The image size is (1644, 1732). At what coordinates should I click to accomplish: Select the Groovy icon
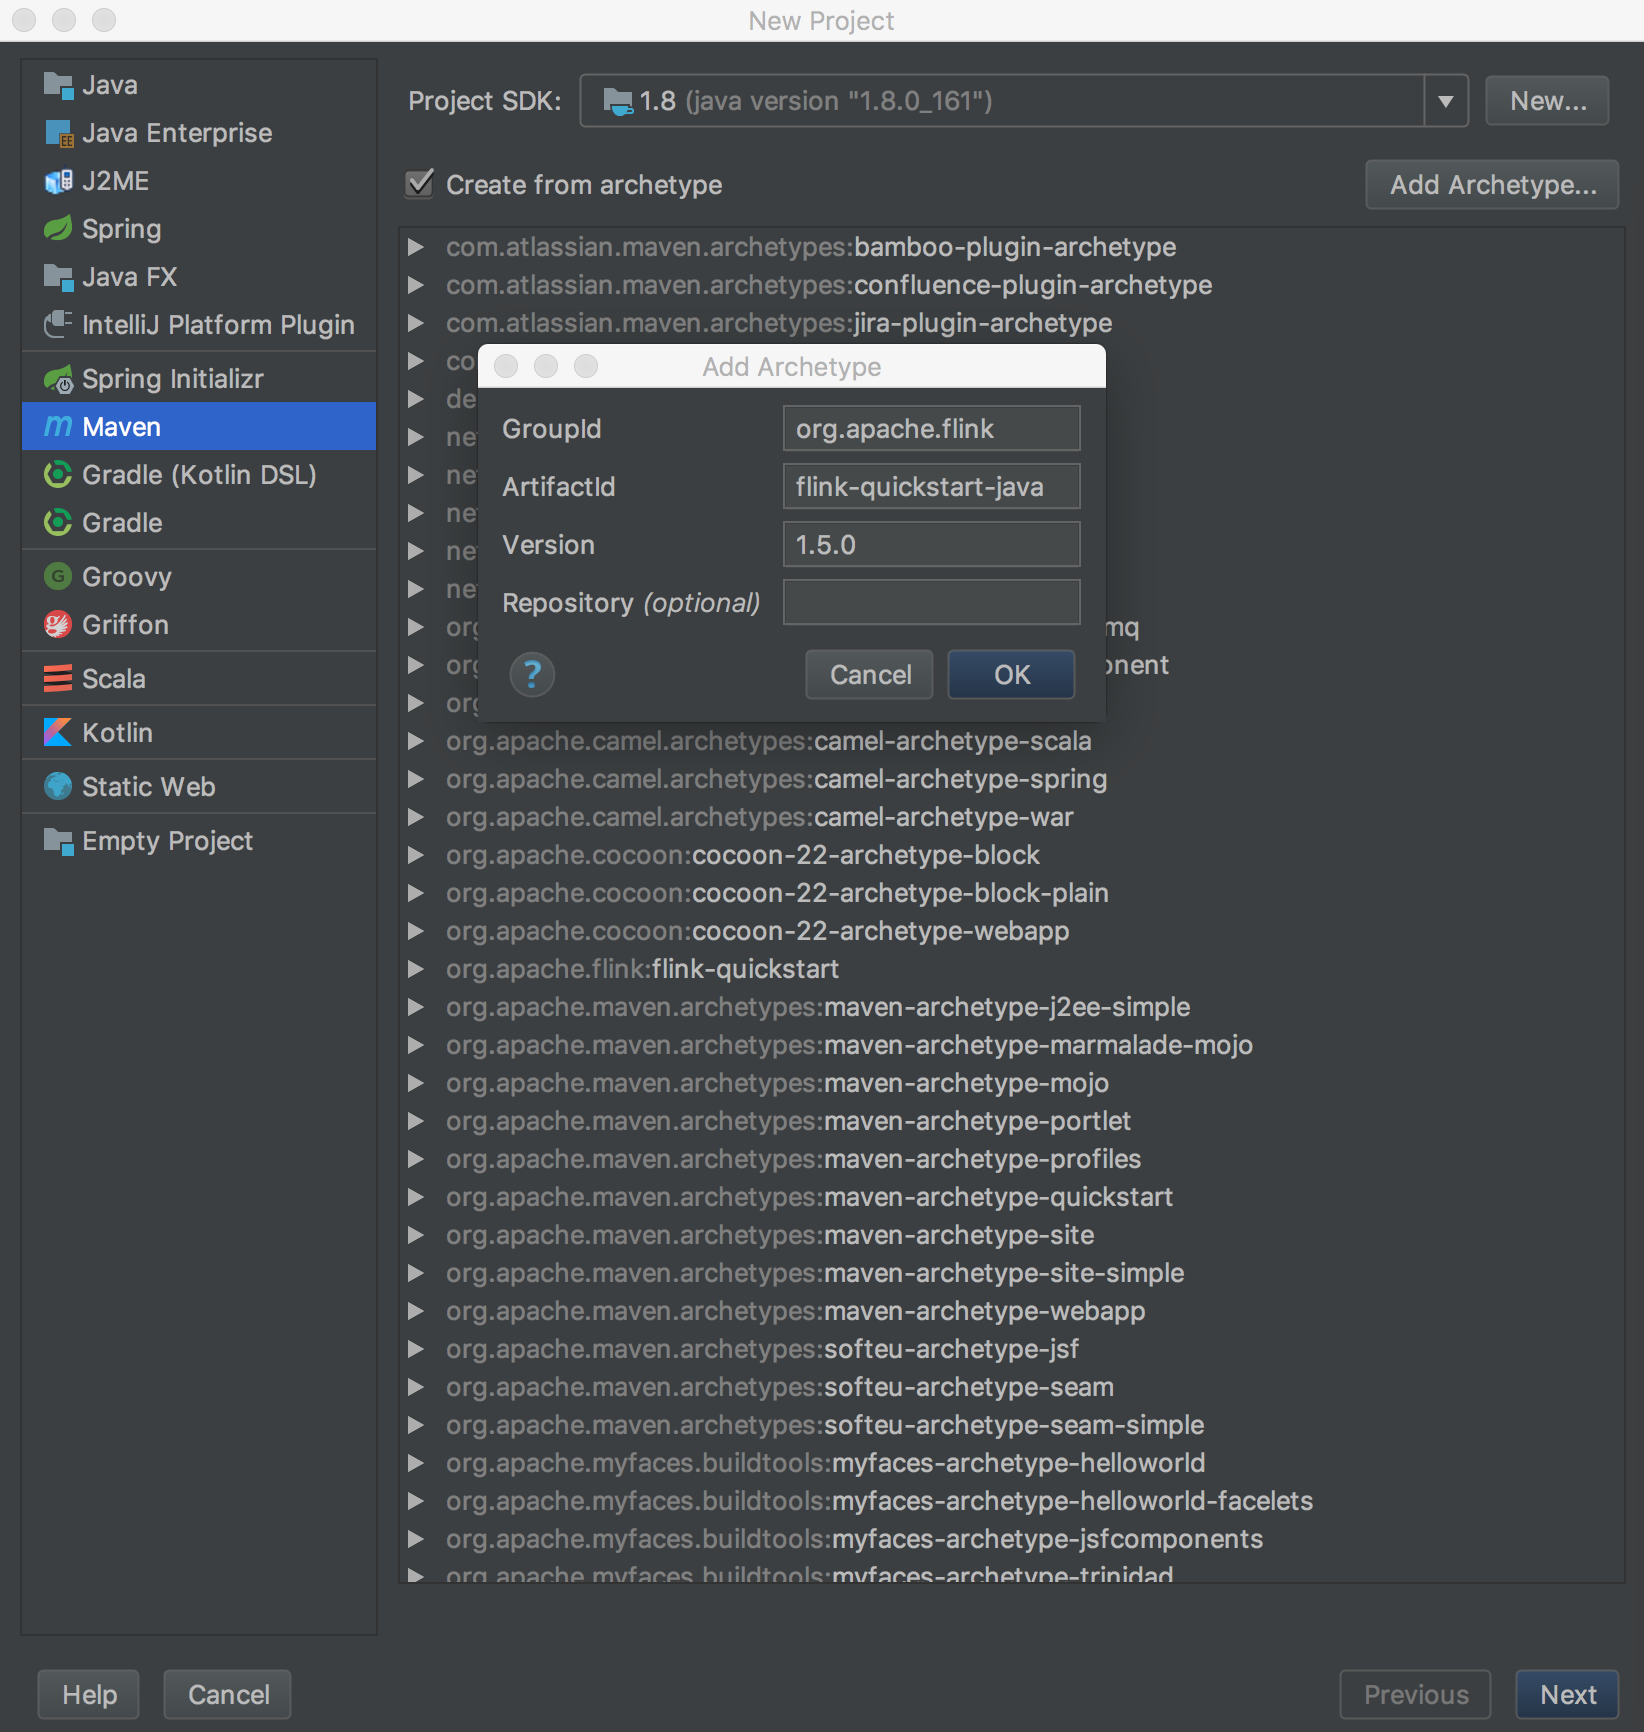click(58, 577)
